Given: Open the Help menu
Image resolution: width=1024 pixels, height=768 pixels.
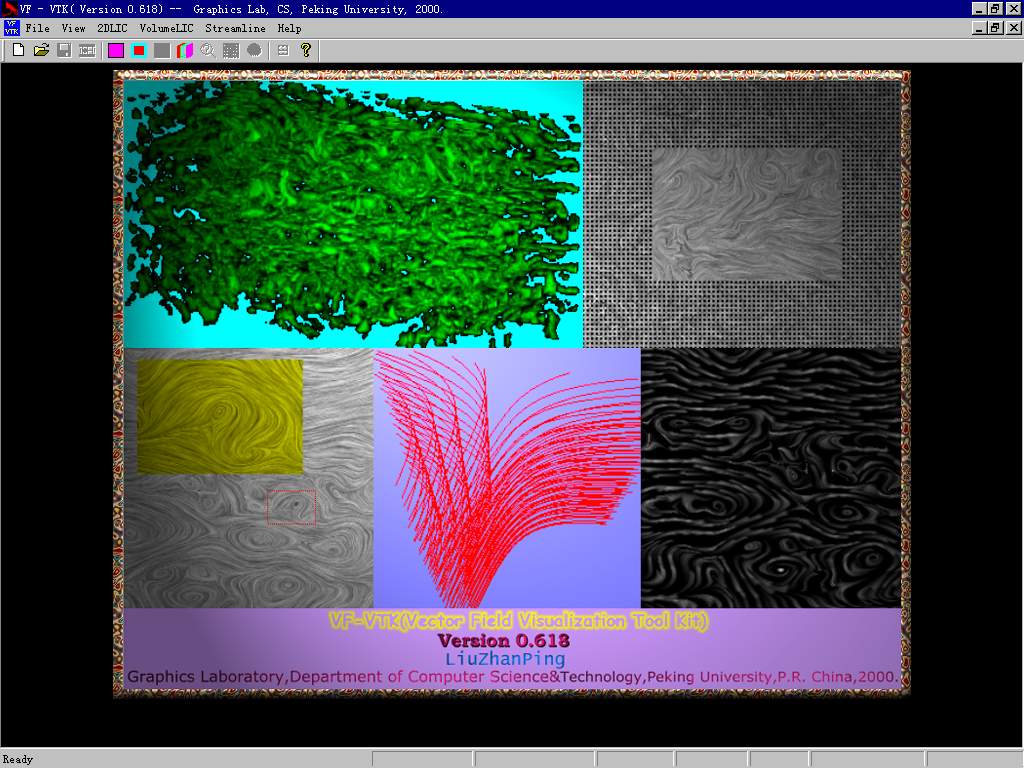Looking at the screenshot, I should (x=289, y=28).
